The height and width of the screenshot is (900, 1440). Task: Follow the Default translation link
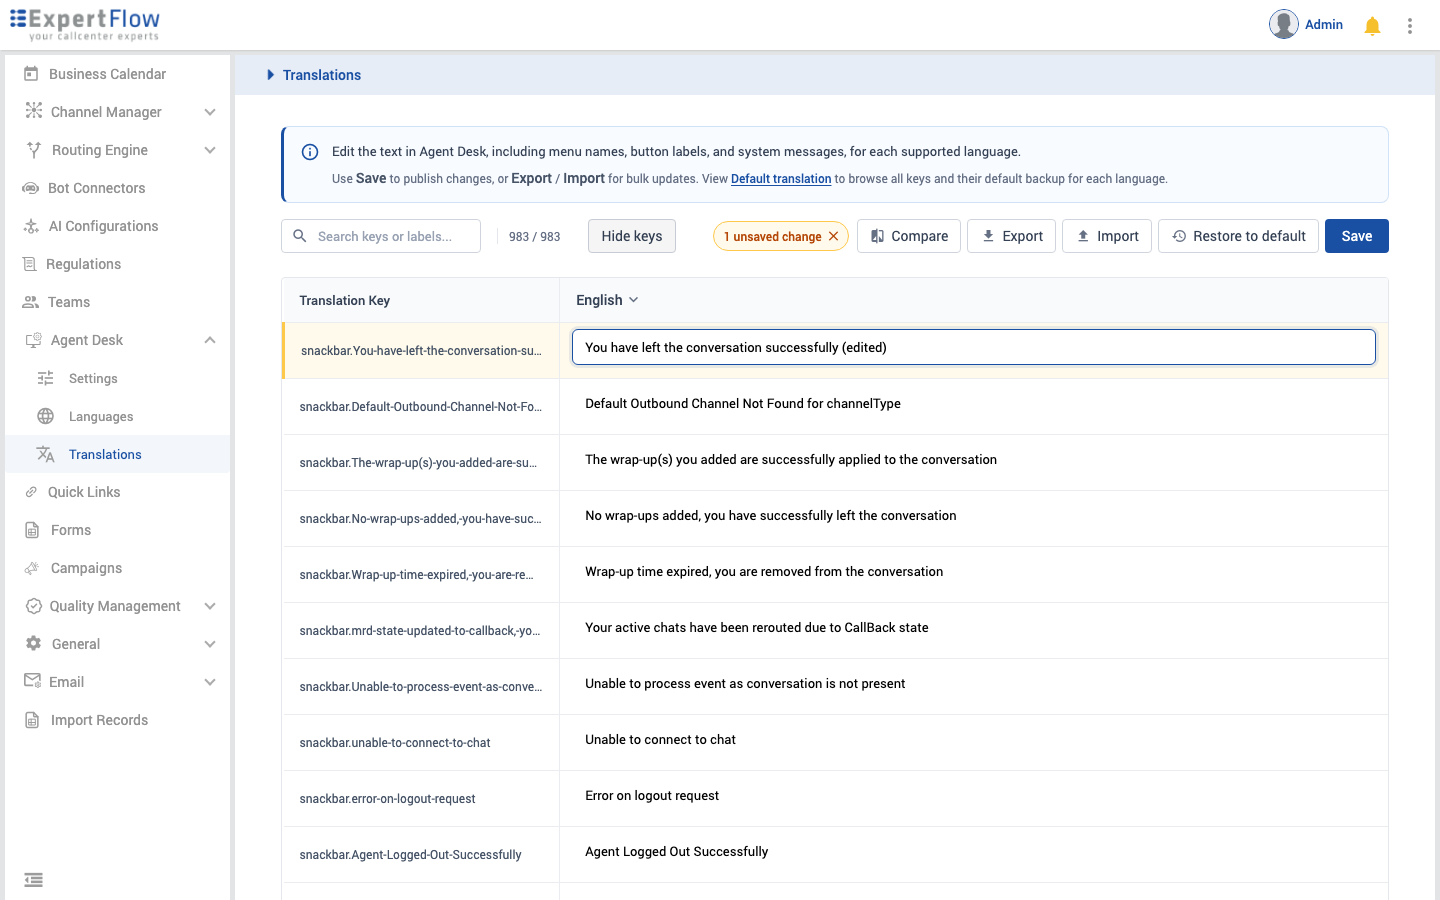click(x=781, y=179)
